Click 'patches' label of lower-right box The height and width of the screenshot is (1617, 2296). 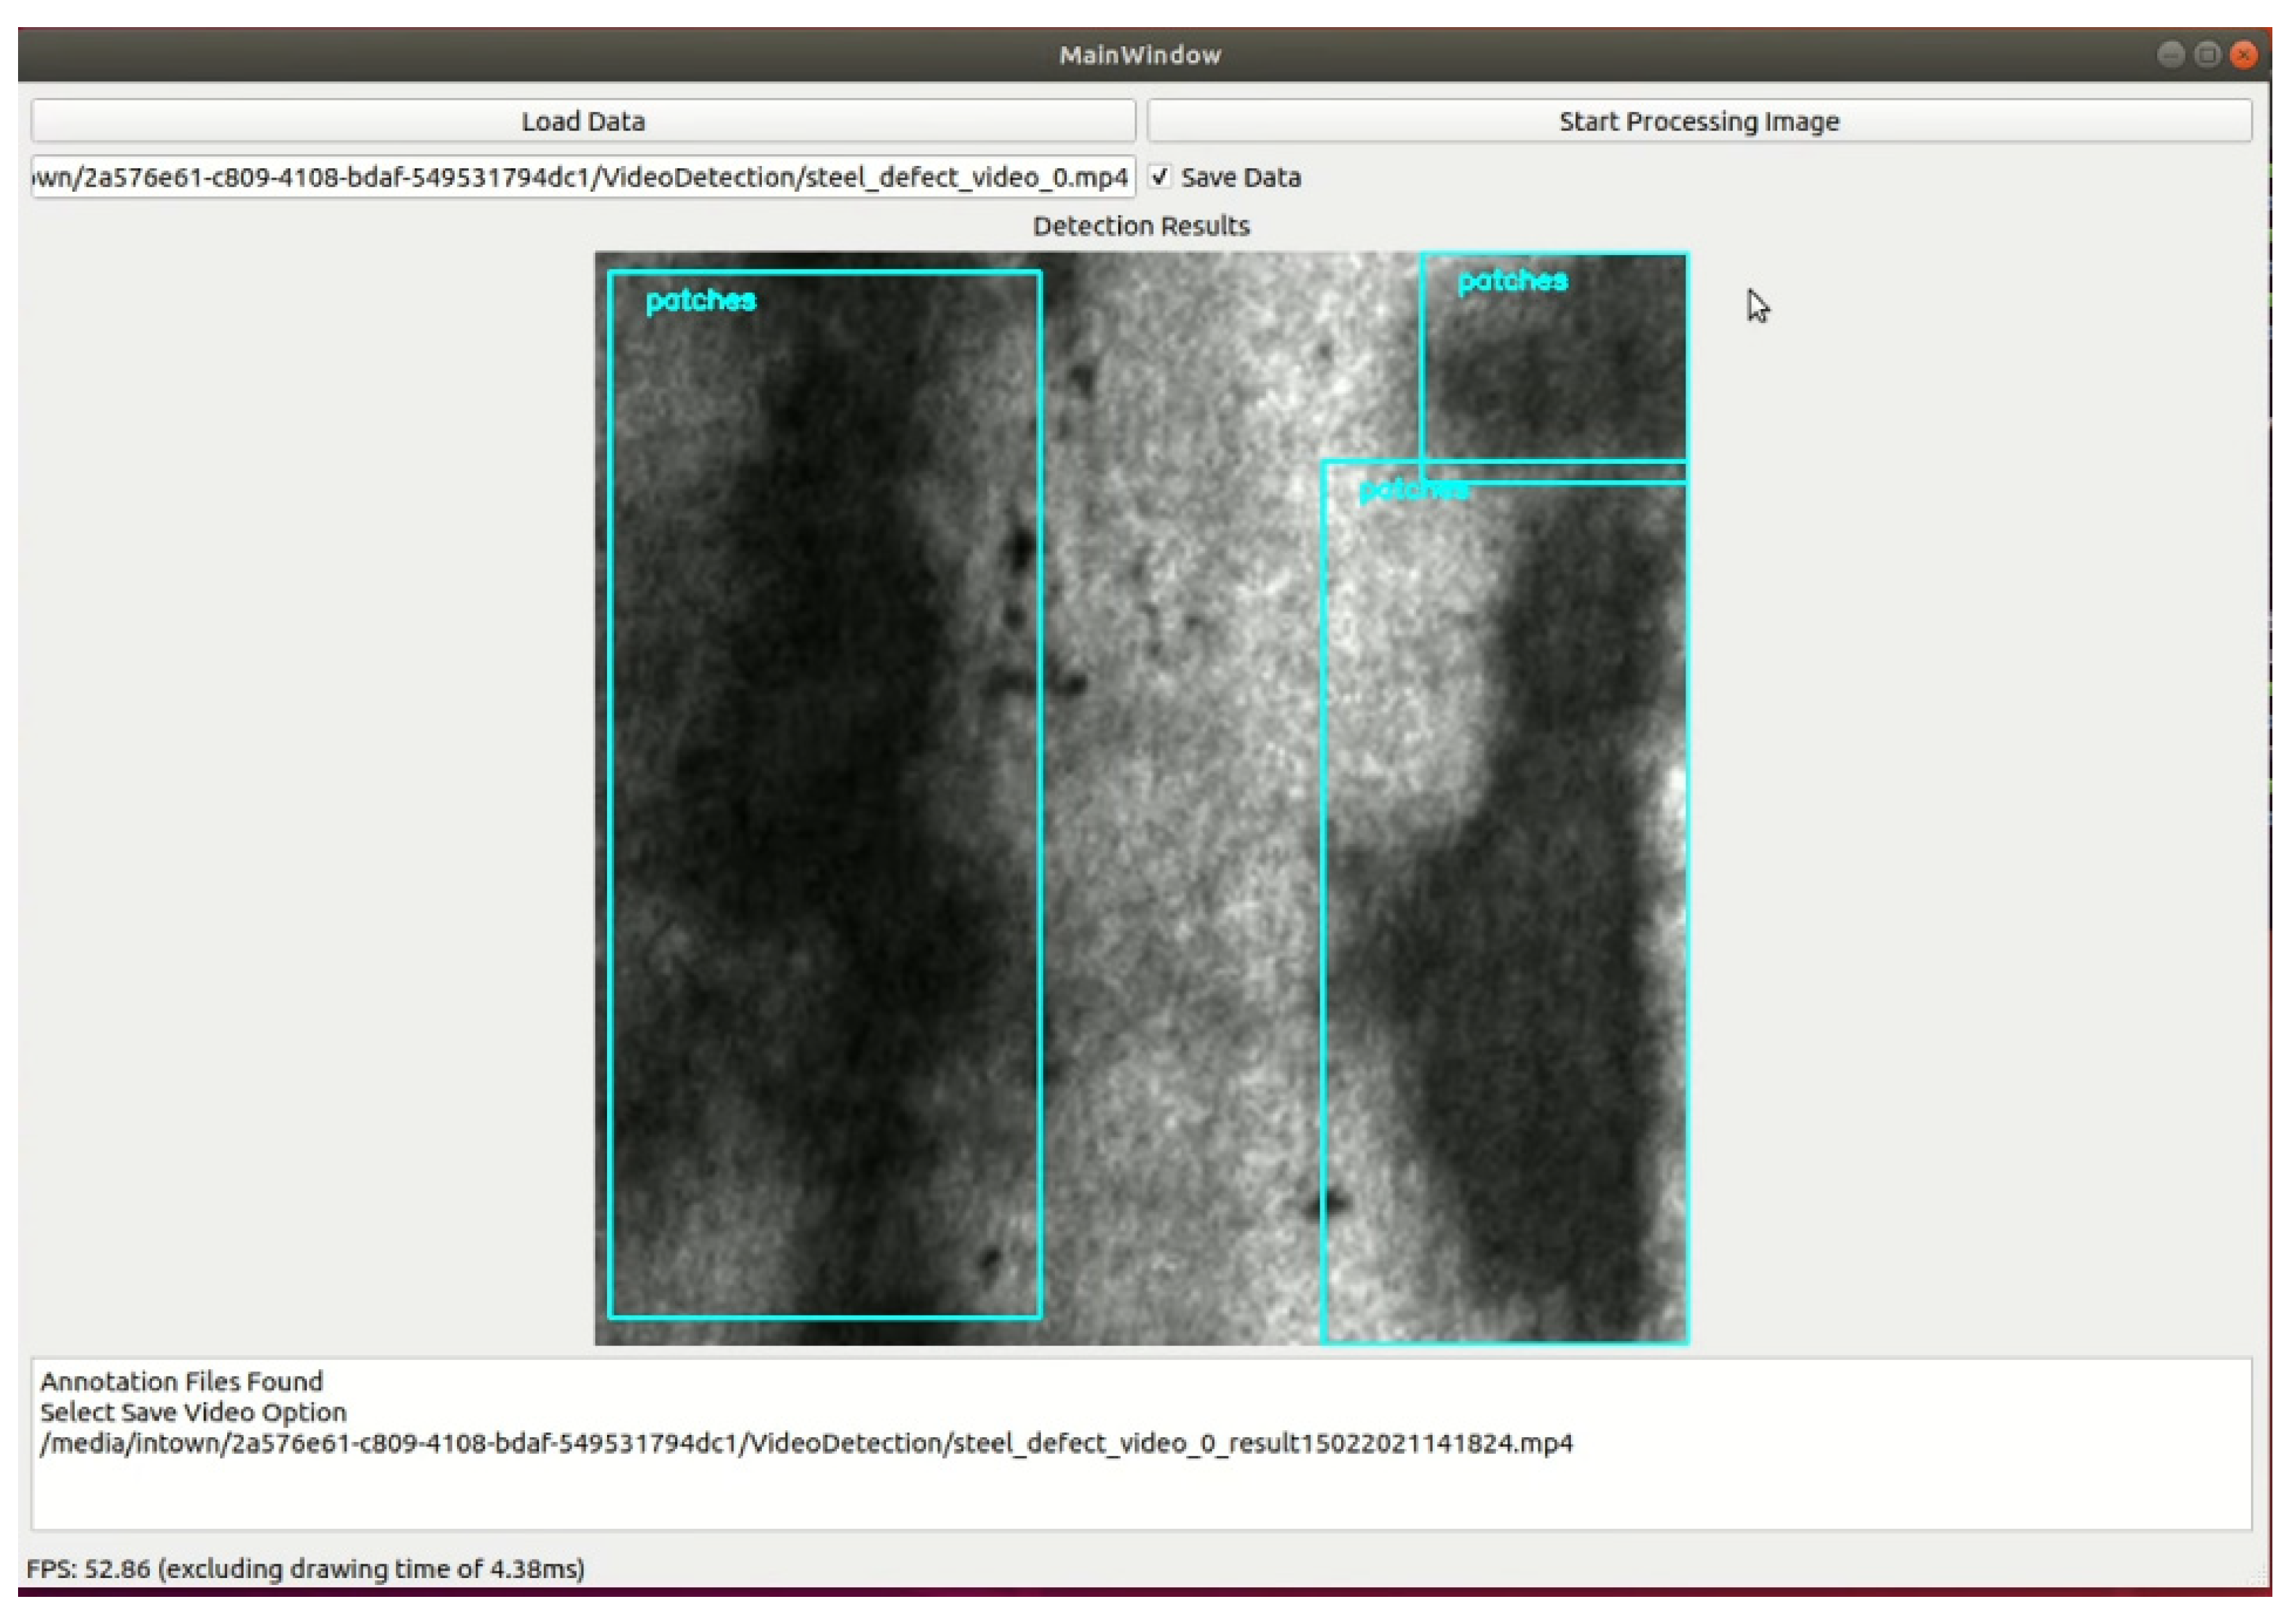[x=1413, y=490]
